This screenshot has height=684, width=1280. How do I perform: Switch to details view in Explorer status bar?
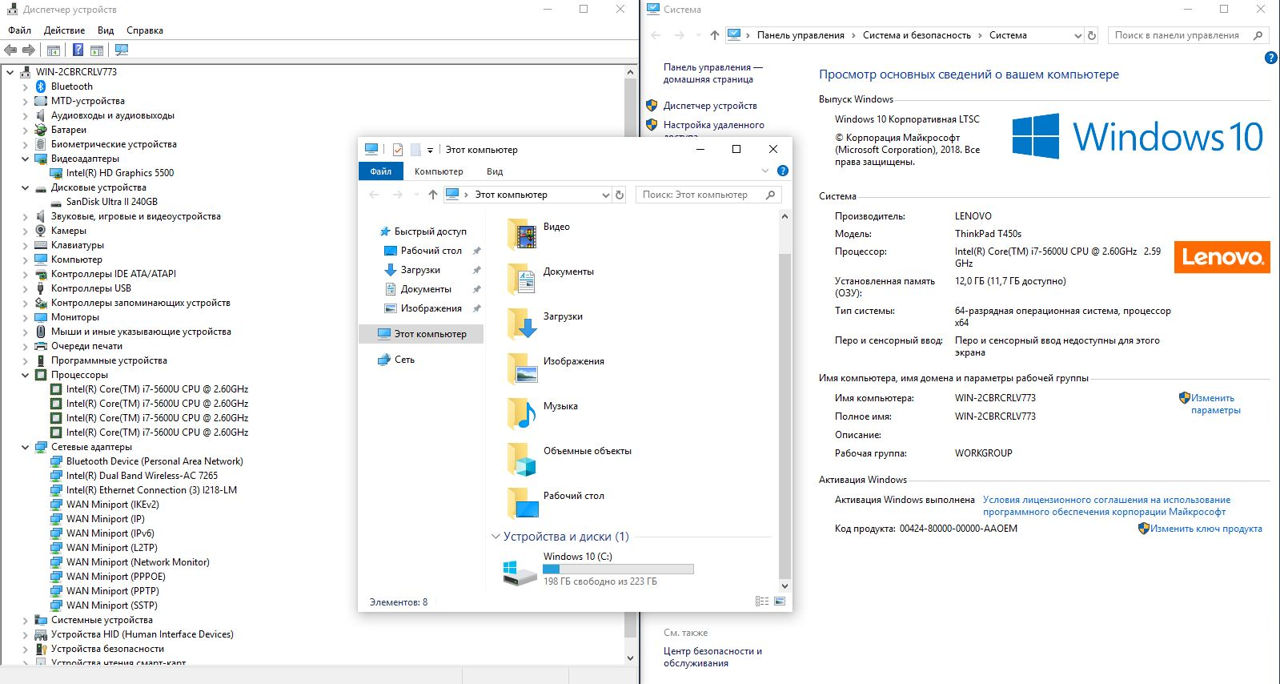tap(763, 602)
